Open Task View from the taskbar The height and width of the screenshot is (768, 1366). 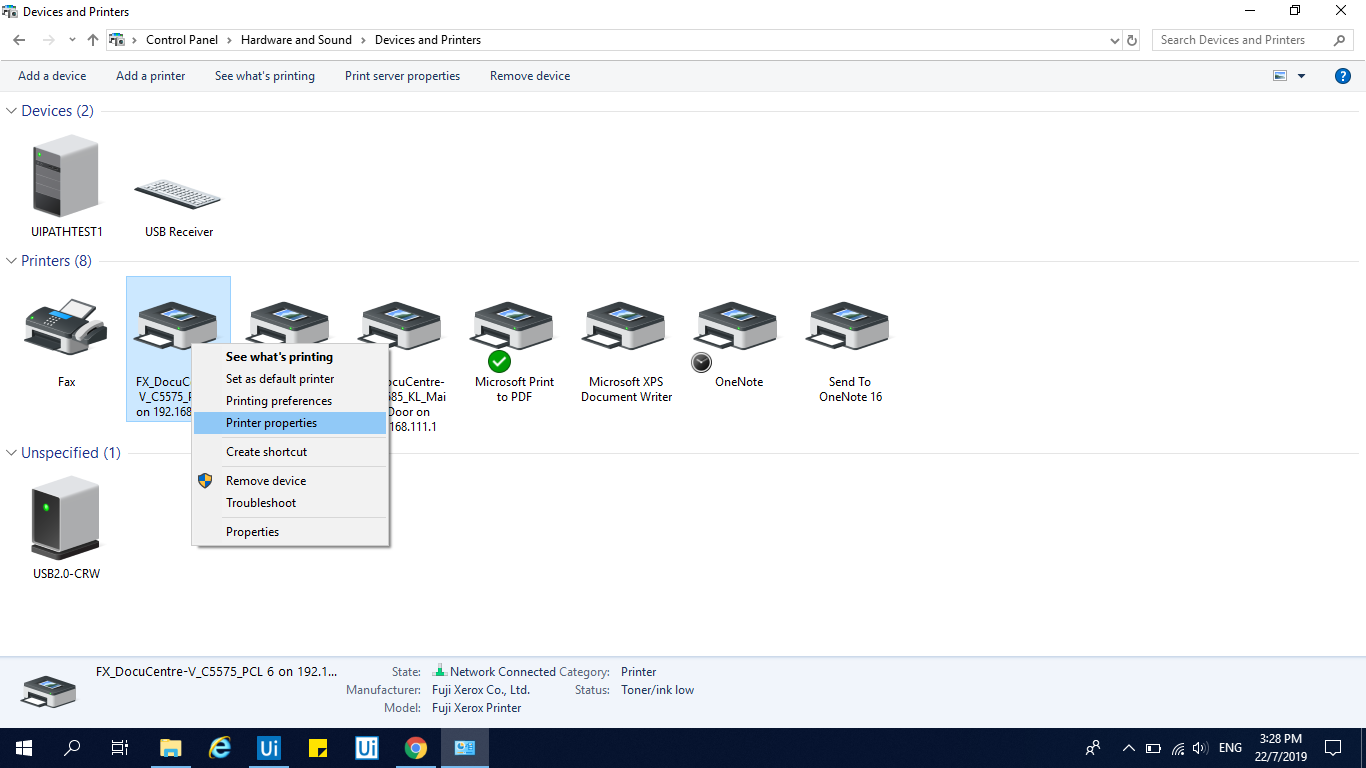click(120, 747)
